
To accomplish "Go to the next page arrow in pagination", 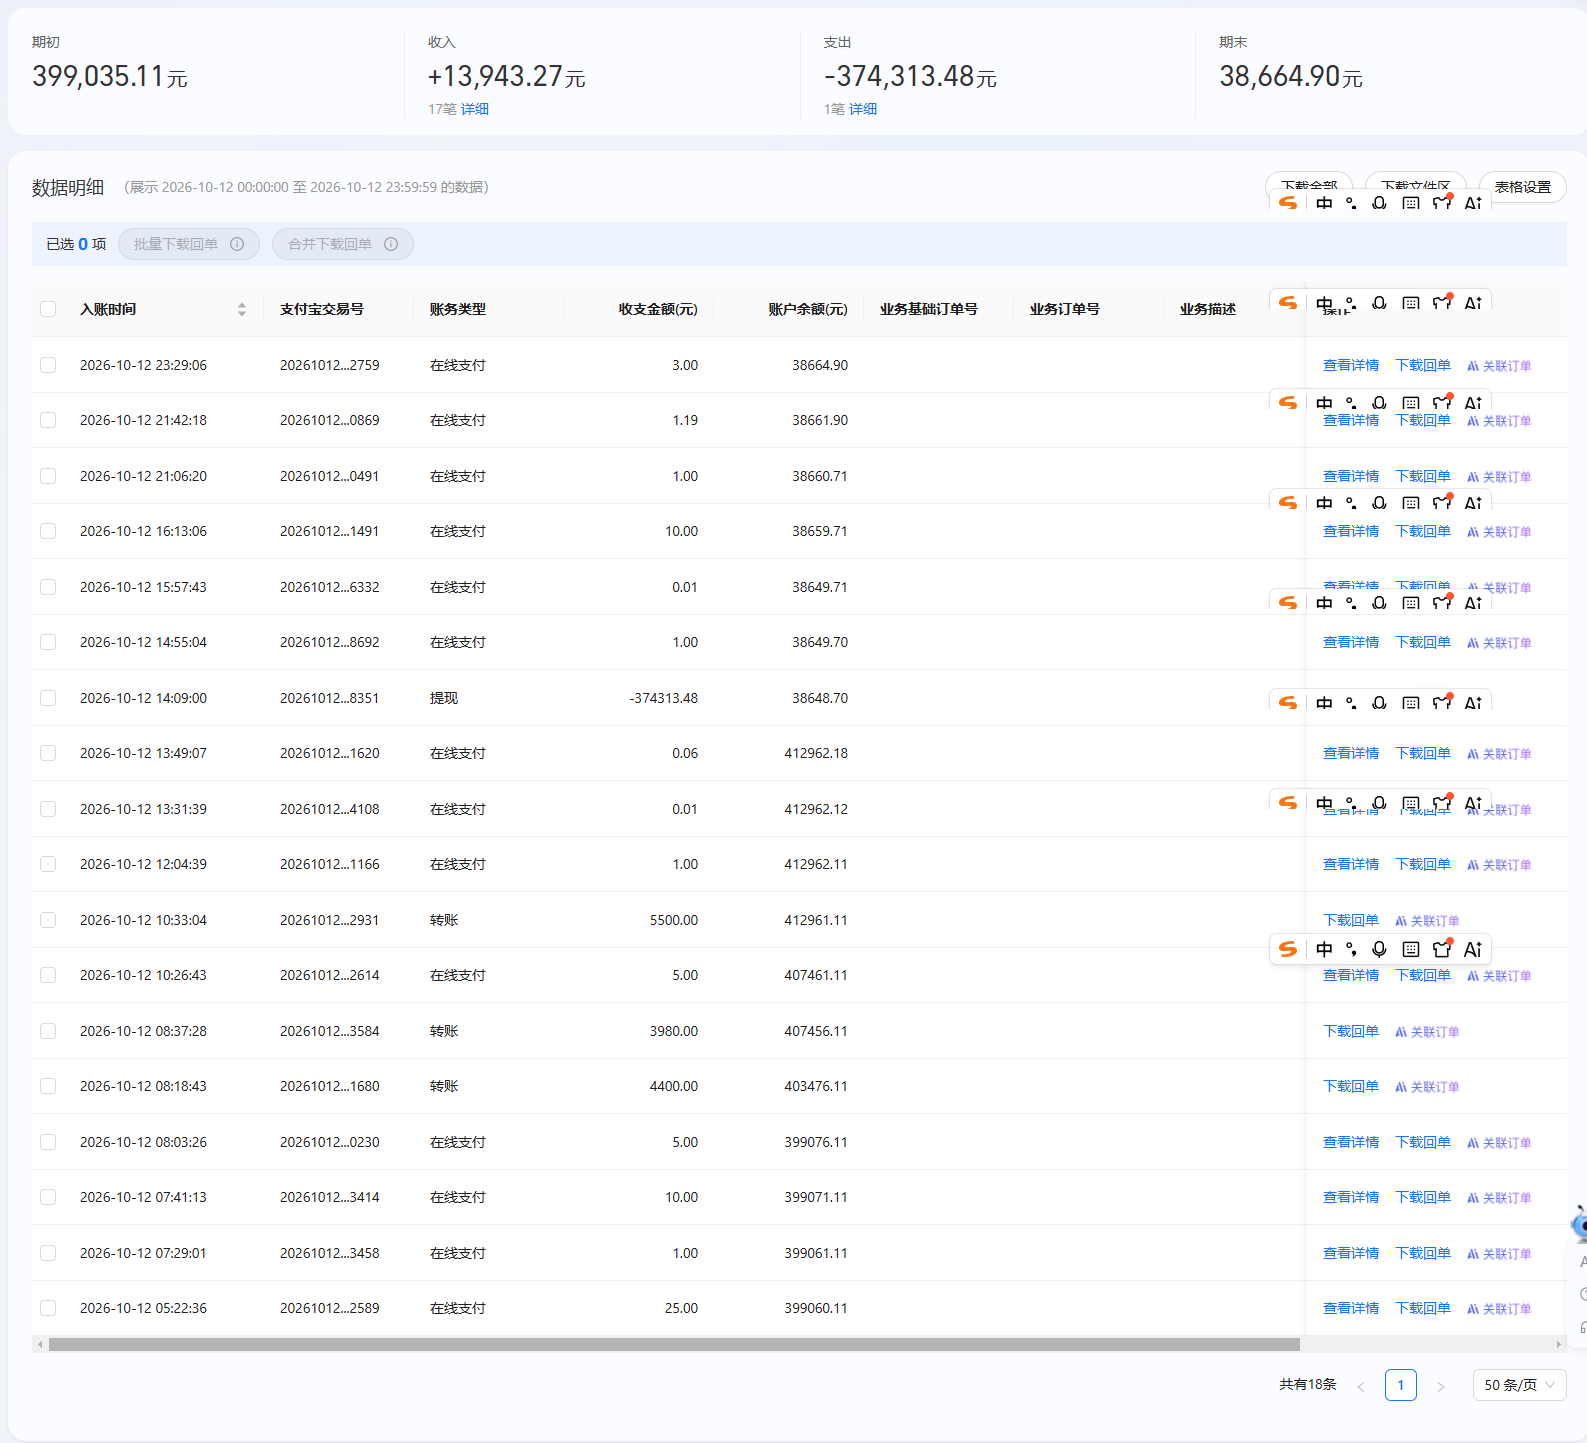I will tap(1441, 1386).
